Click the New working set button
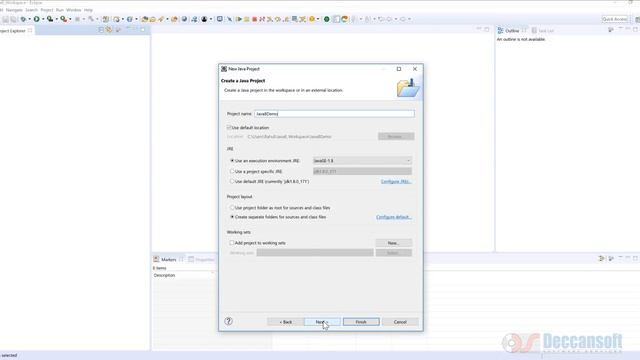This screenshot has width=640, height=360. pos(393,243)
